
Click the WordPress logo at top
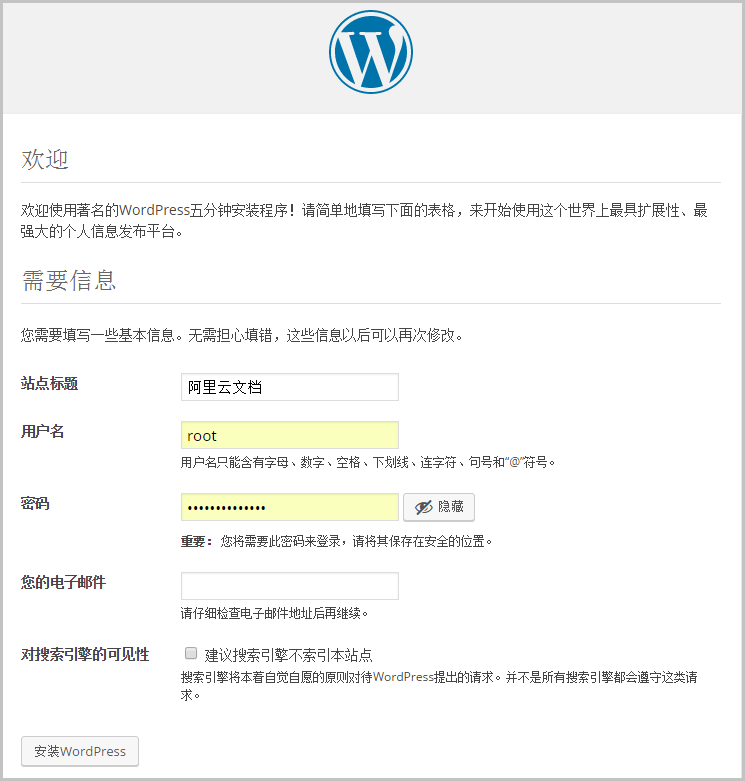pyautogui.click(x=371, y=52)
